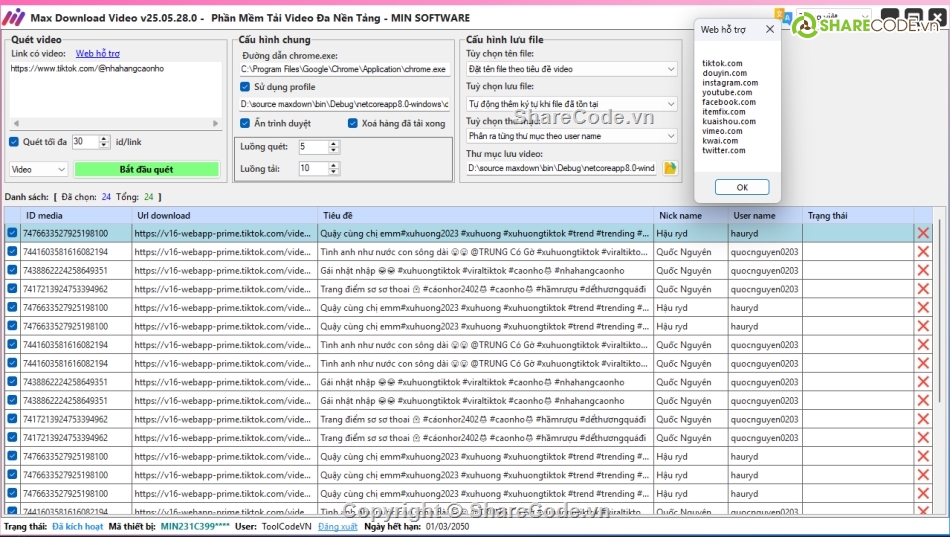950x537 pixels.
Task: Increase Luồng tải value with up arrow
Action: click(x=333, y=165)
